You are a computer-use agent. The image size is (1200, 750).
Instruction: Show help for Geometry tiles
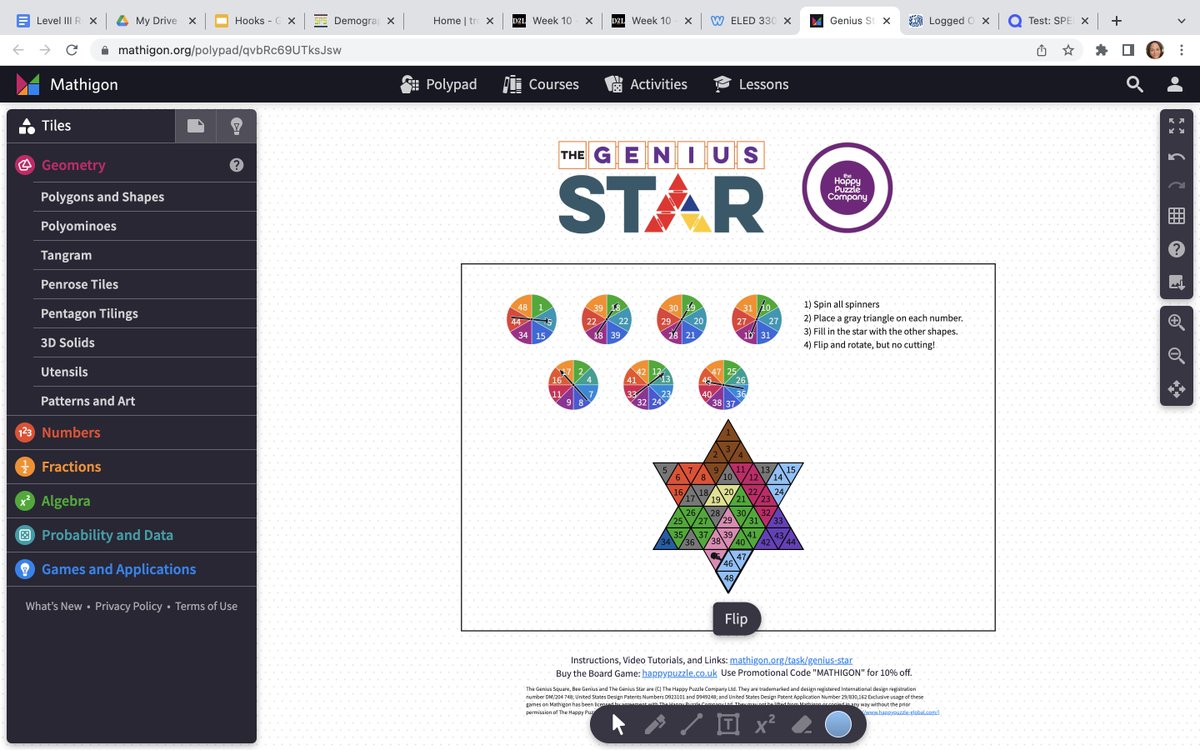[x=236, y=165]
